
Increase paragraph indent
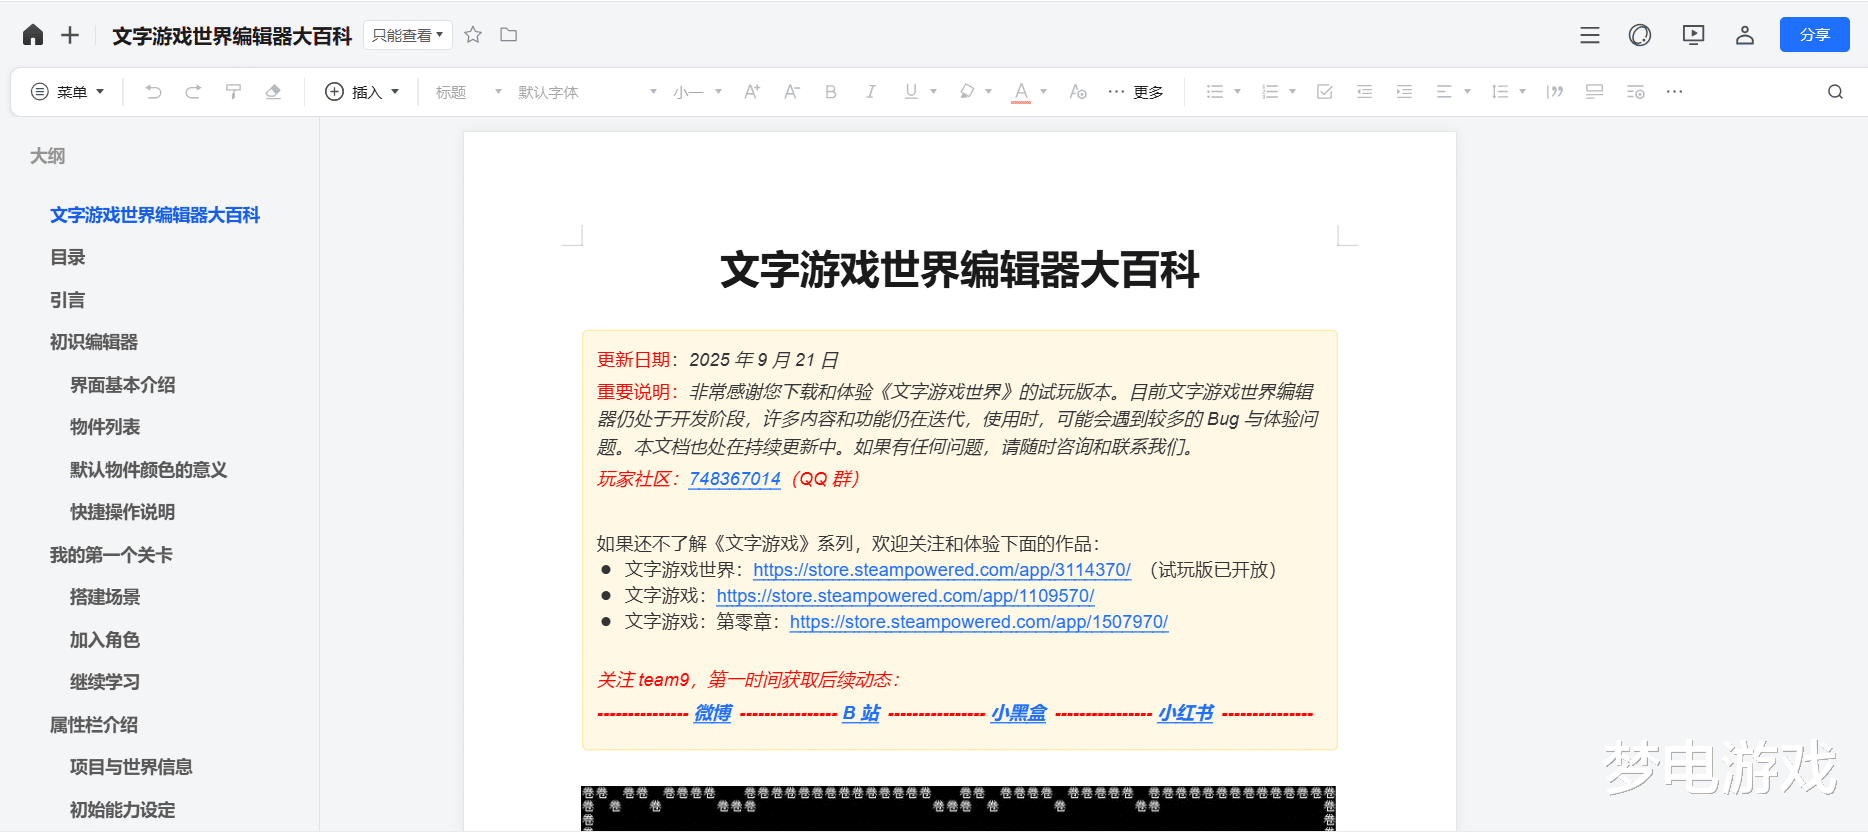[x=1404, y=92]
